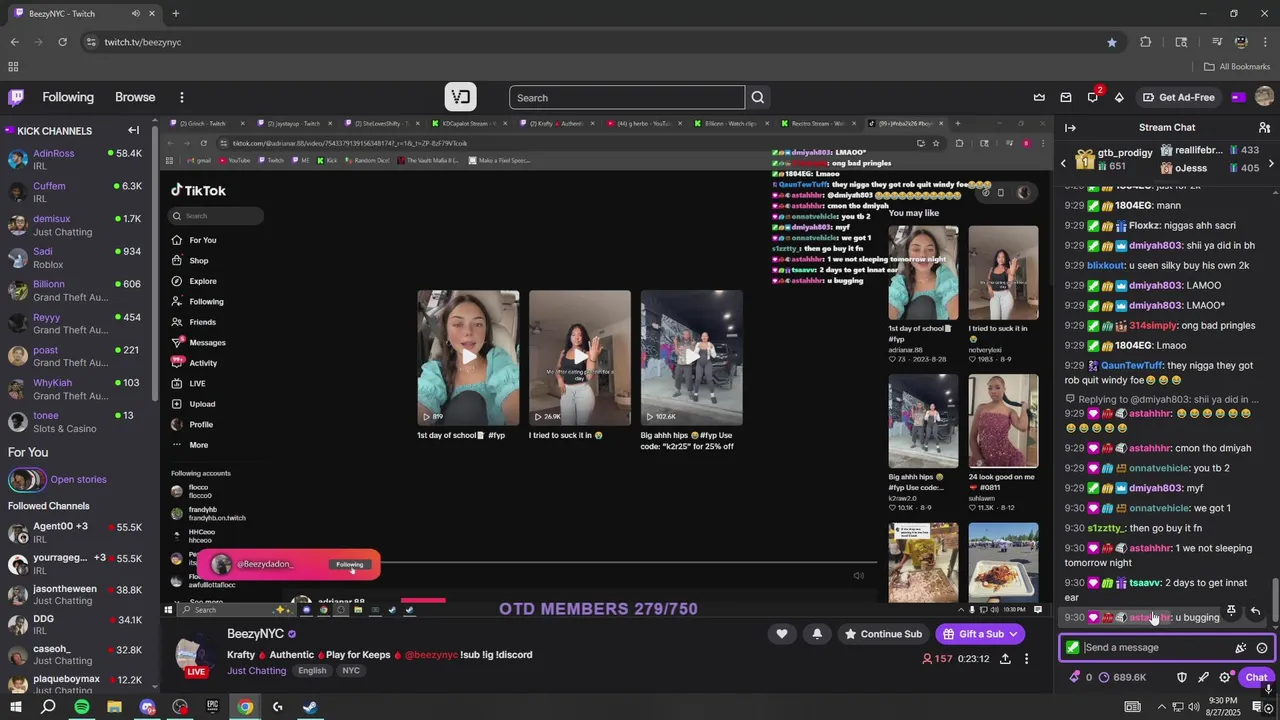This screenshot has width=1280, height=720.
Task: Open the Prime loot crown icon
Action: [x=1039, y=97]
